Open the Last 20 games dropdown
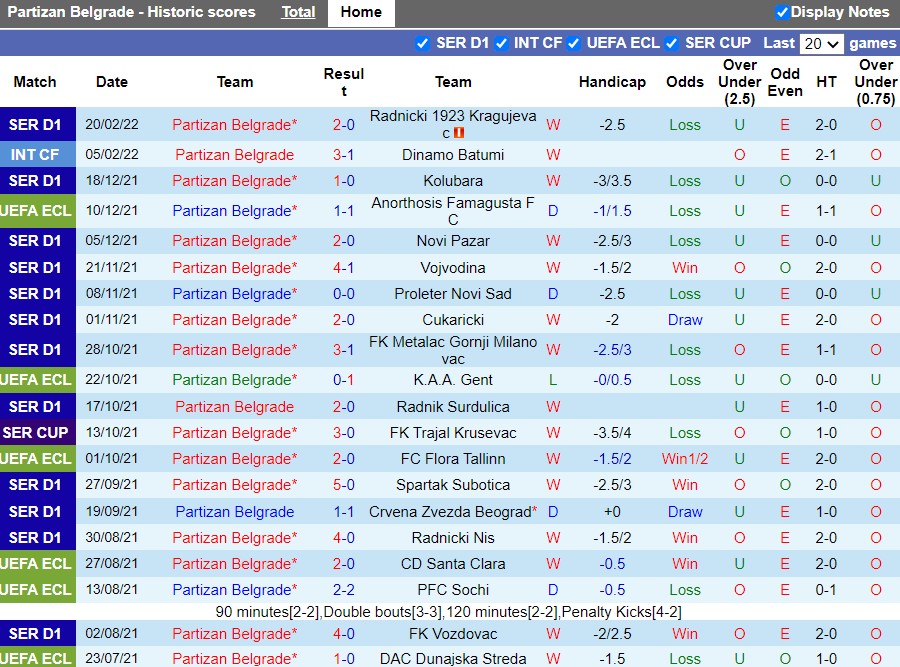Image resolution: width=900 pixels, height=667 pixels. [821, 44]
